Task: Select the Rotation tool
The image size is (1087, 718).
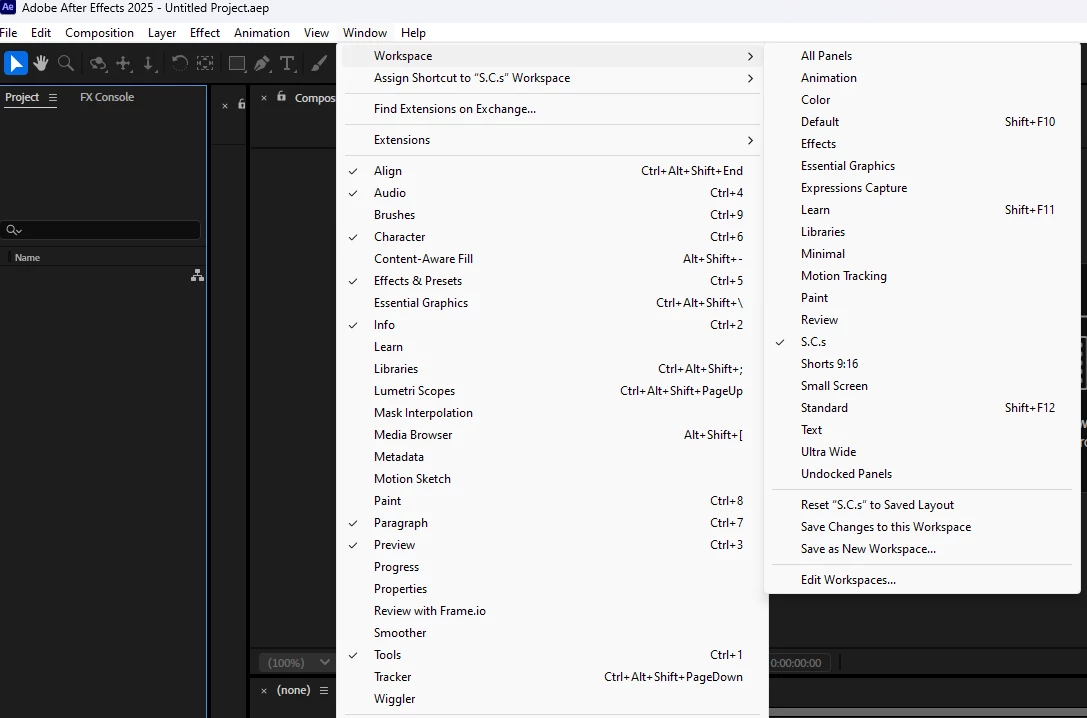Action: (180, 64)
